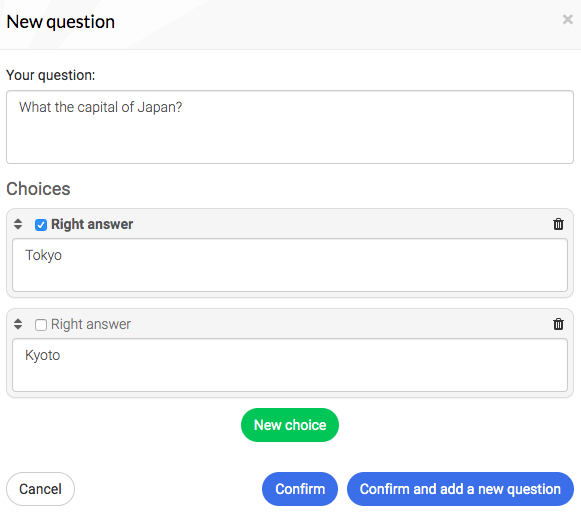Uncheck Right answer for the Tokyo choice
Screen dimensions: 581x515
click(41, 225)
